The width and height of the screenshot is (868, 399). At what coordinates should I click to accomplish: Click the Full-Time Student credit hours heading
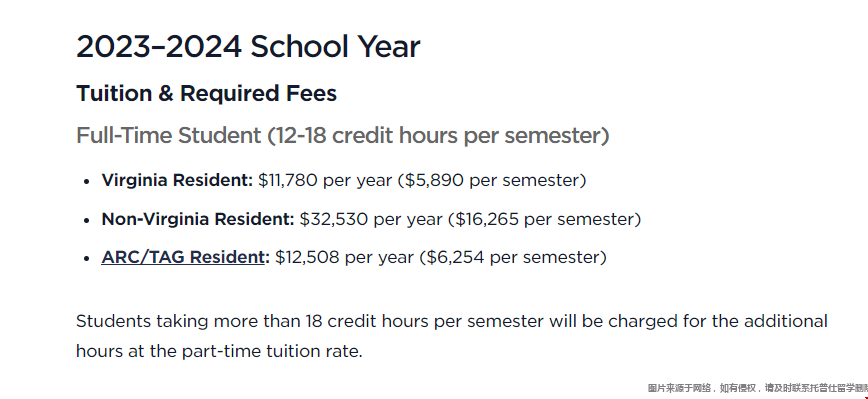pos(343,136)
